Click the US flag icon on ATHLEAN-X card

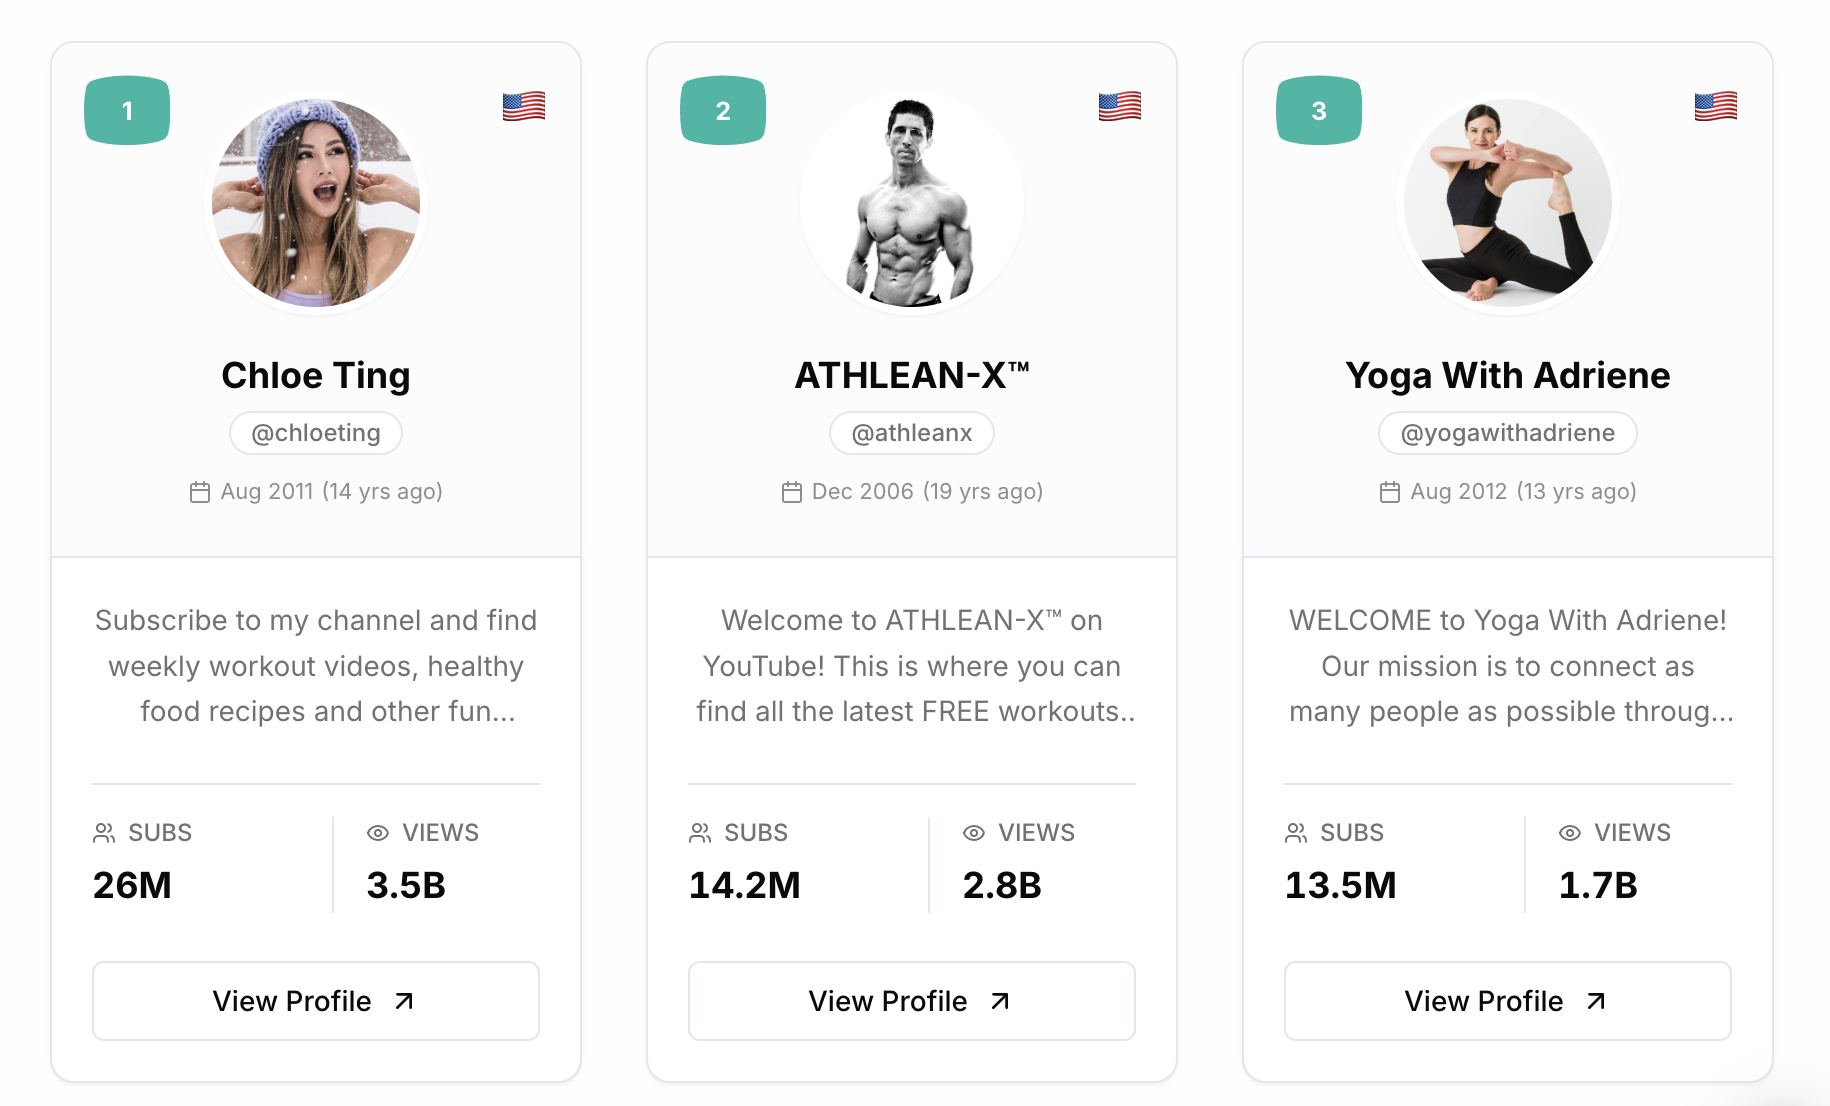(1119, 105)
